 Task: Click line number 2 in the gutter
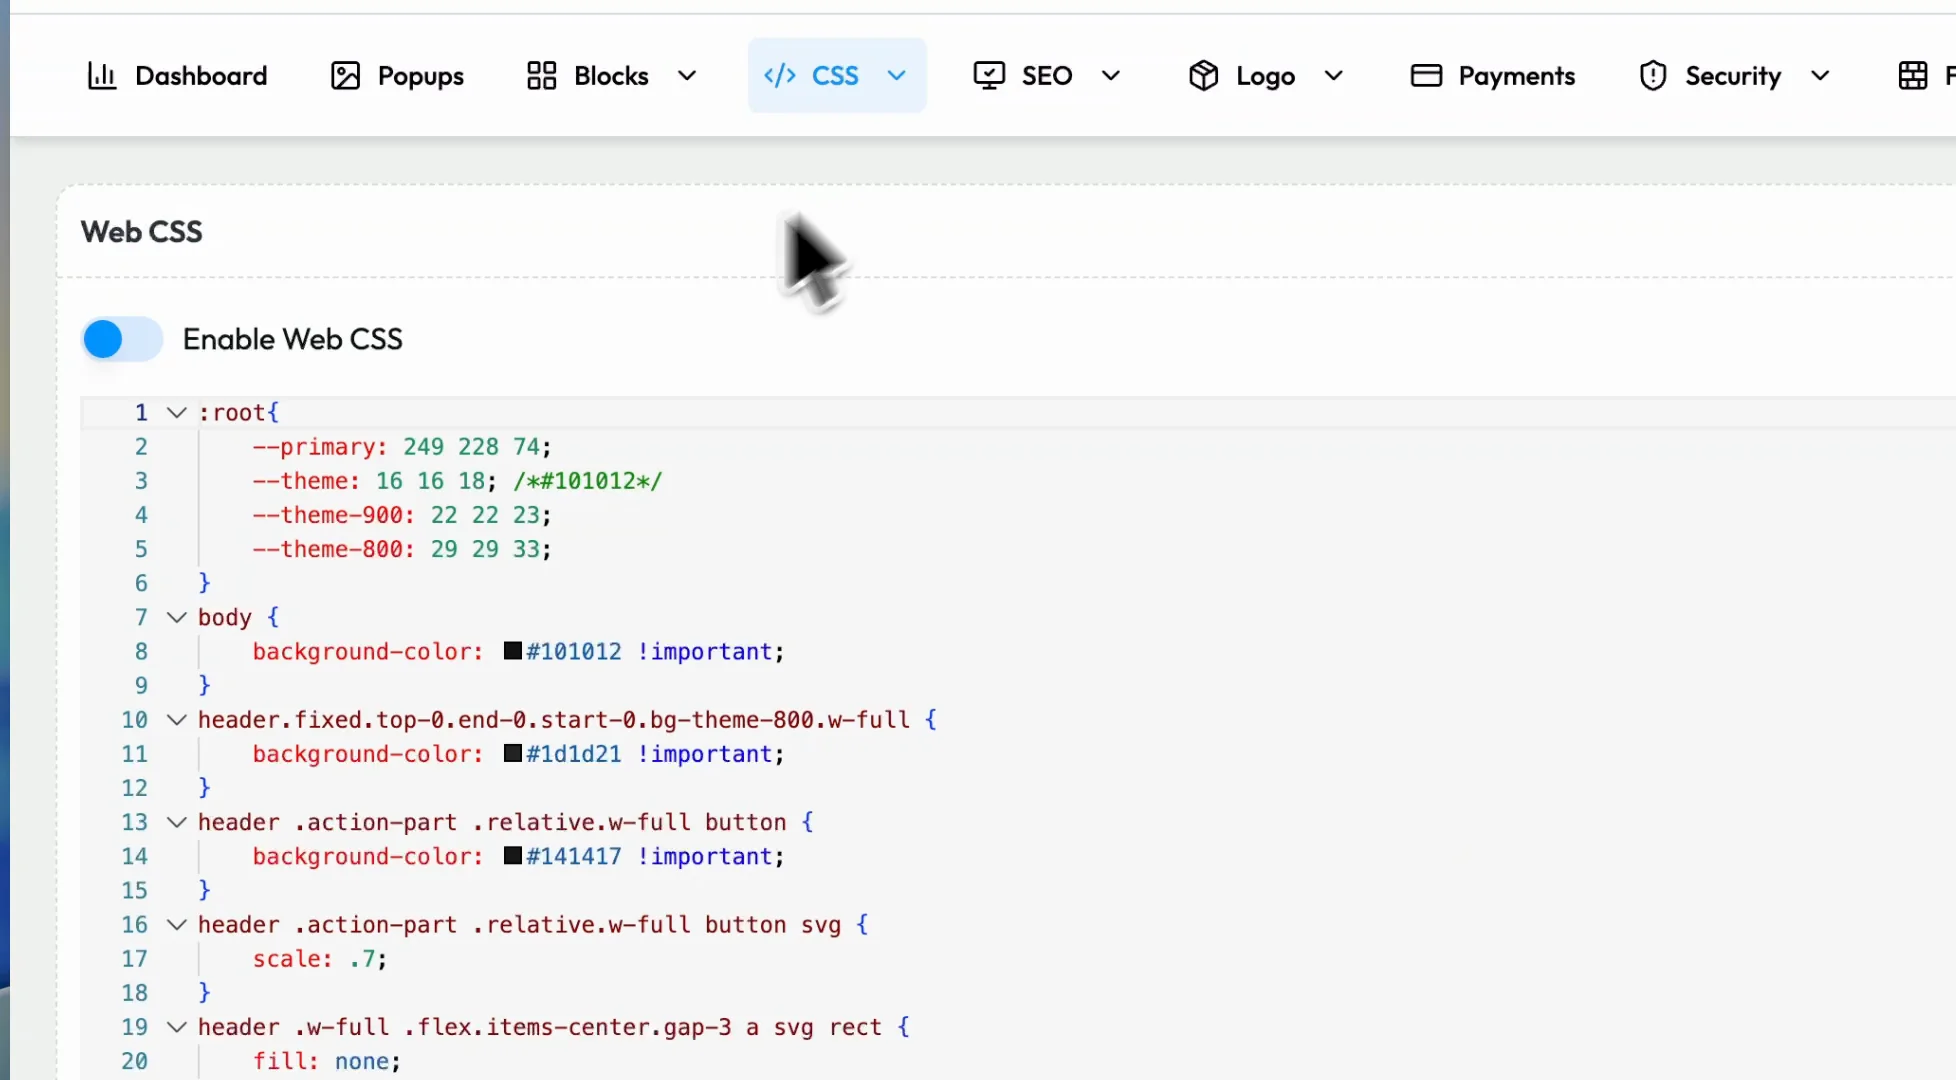(141, 447)
